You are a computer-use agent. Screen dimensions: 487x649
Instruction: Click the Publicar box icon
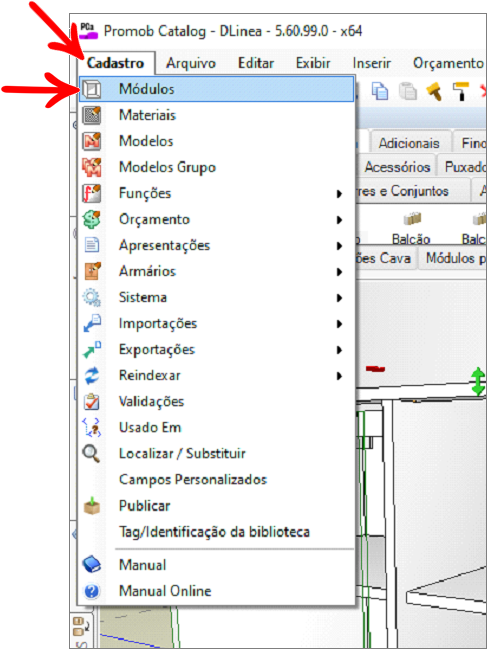click(91, 506)
